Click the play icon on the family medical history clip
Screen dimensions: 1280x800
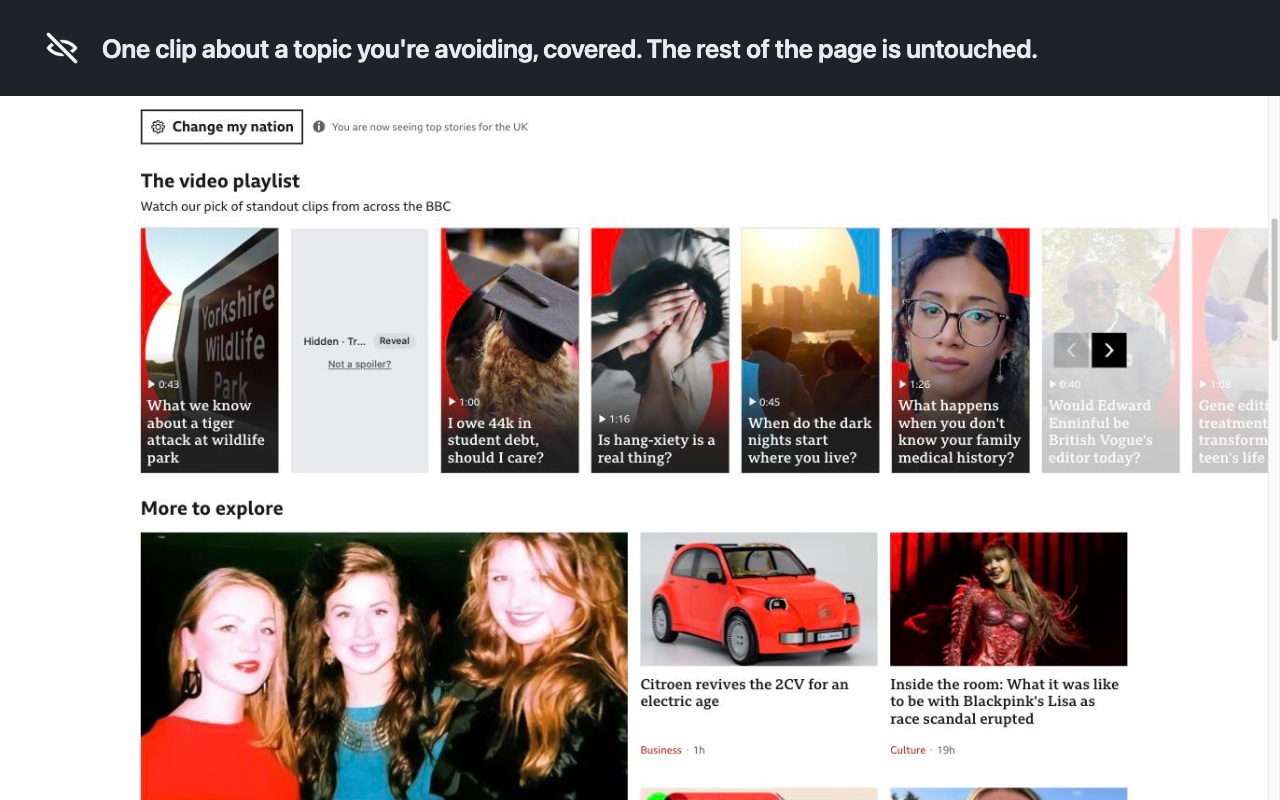click(x=901, y=385)
